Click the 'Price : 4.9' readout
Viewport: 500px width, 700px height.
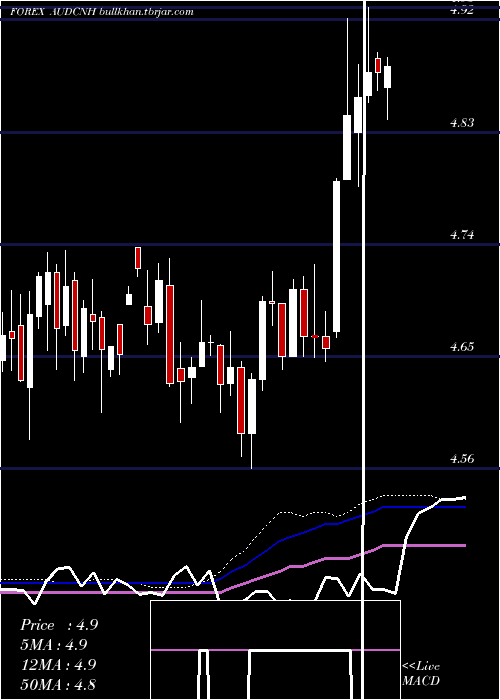coord(59,625)
